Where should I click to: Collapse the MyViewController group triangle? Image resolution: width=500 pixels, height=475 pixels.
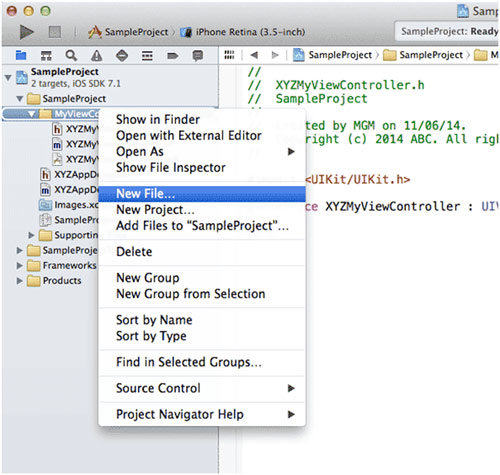point(31,114)
